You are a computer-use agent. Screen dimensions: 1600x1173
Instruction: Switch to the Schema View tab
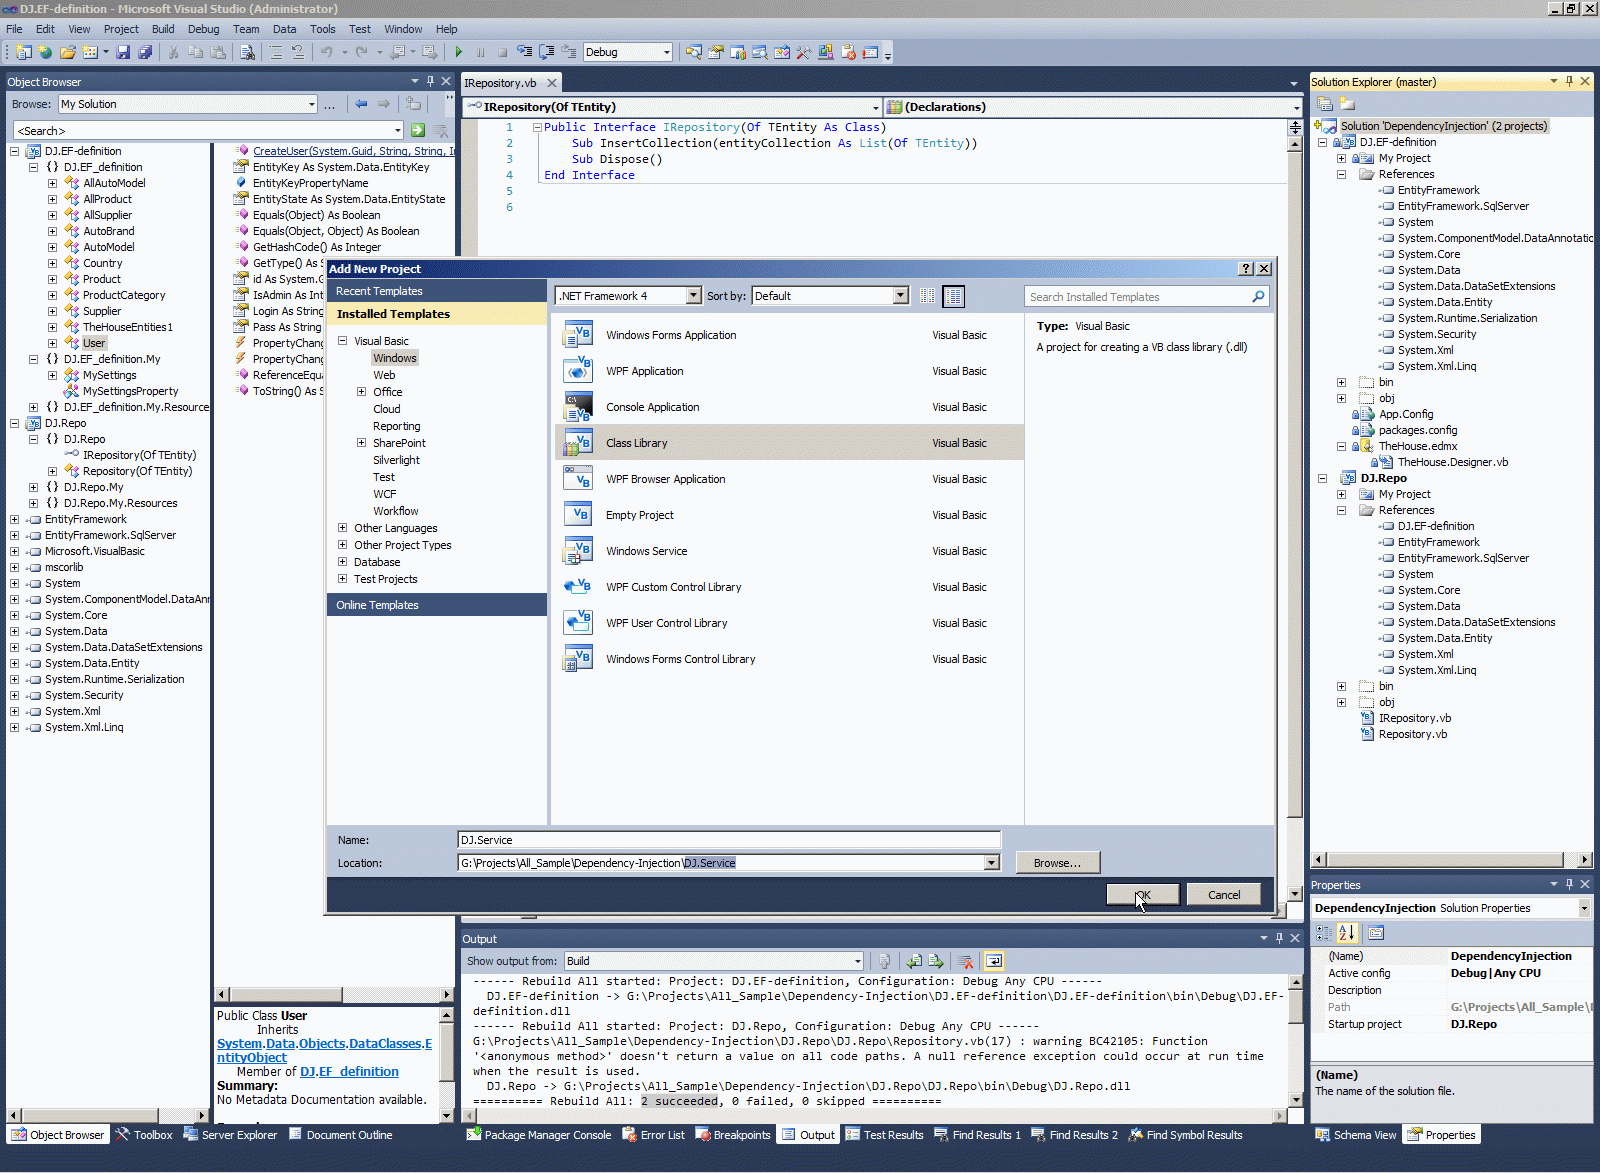click(1356, 1135)
